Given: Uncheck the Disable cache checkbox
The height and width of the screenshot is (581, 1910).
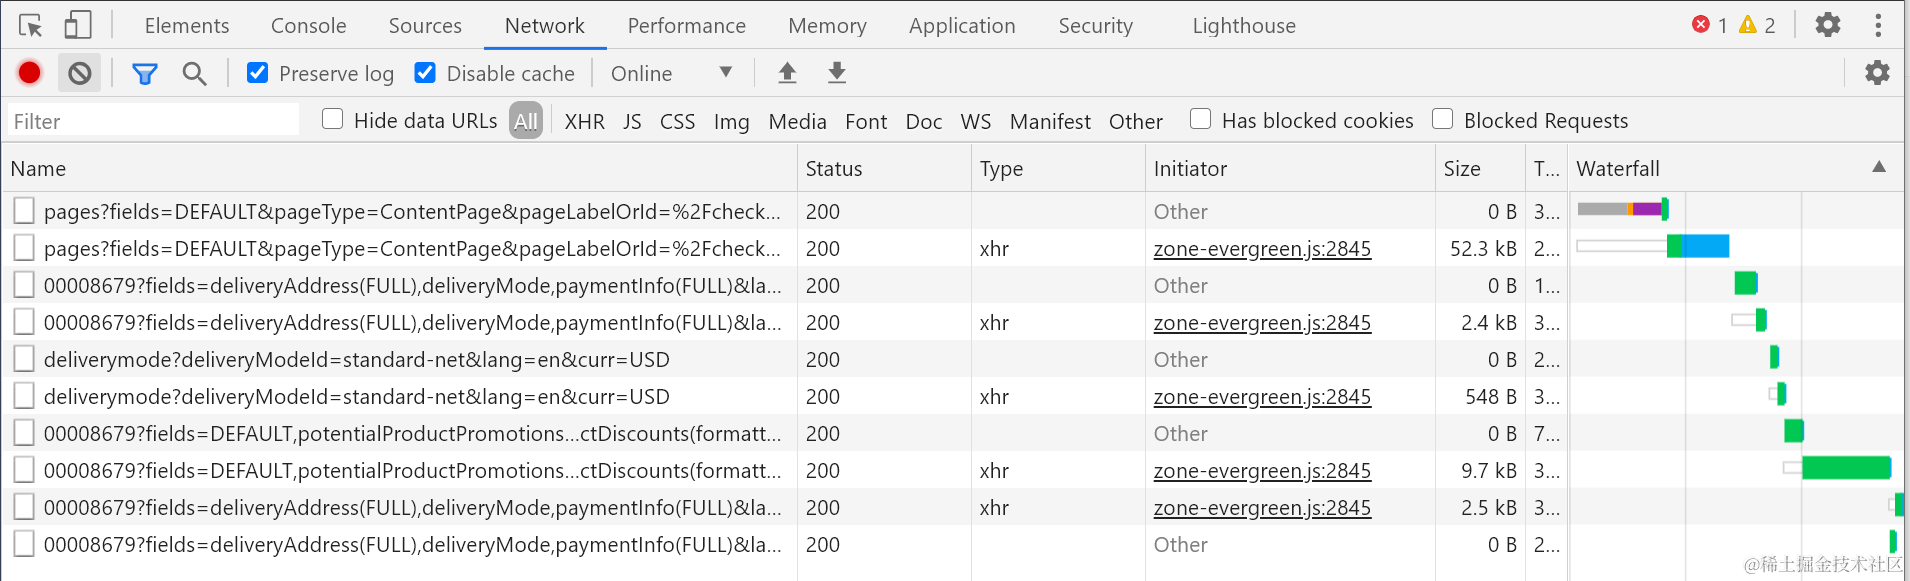Looking at the screenshot, I should point(425,73).
